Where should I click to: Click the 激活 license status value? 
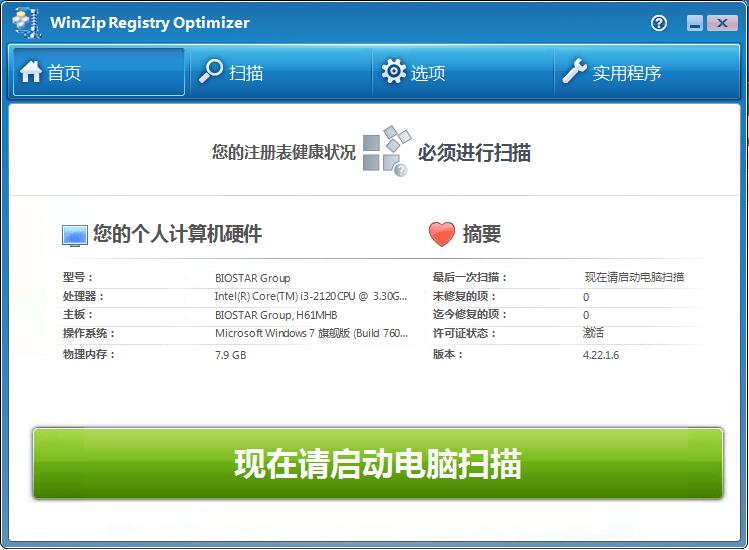coord(593,333)
